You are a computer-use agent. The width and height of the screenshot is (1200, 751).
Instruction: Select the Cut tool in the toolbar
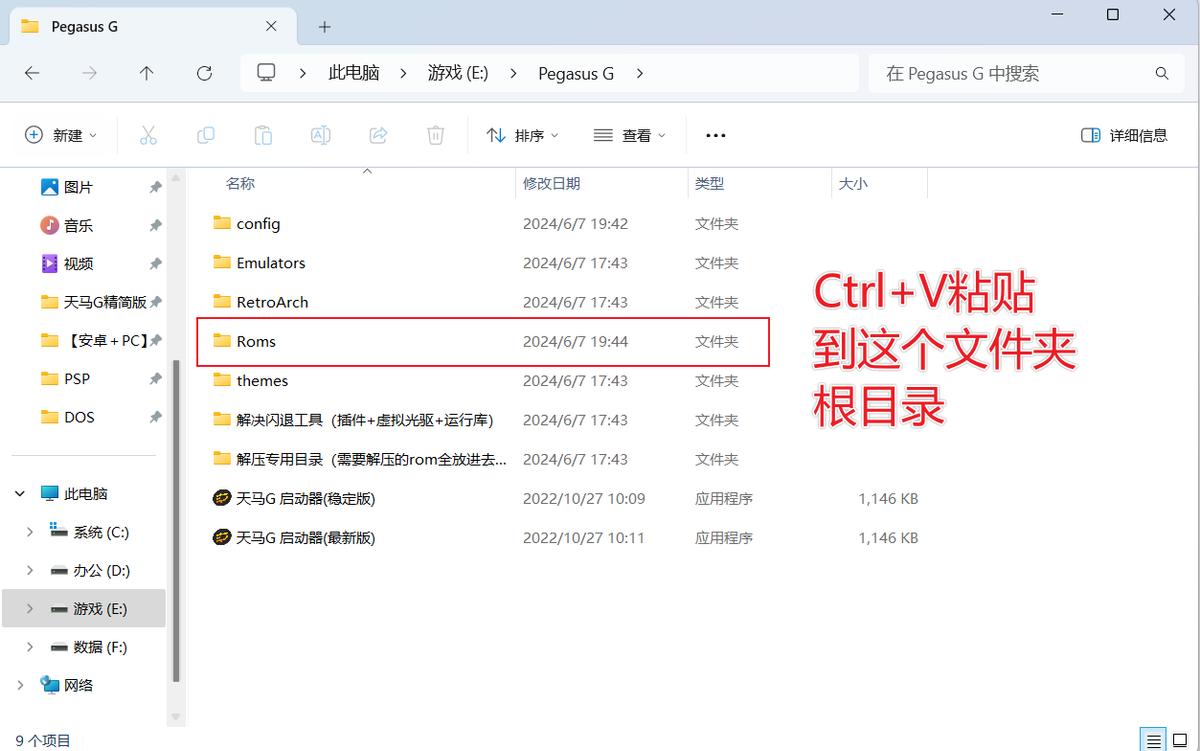tap(148, 135)
